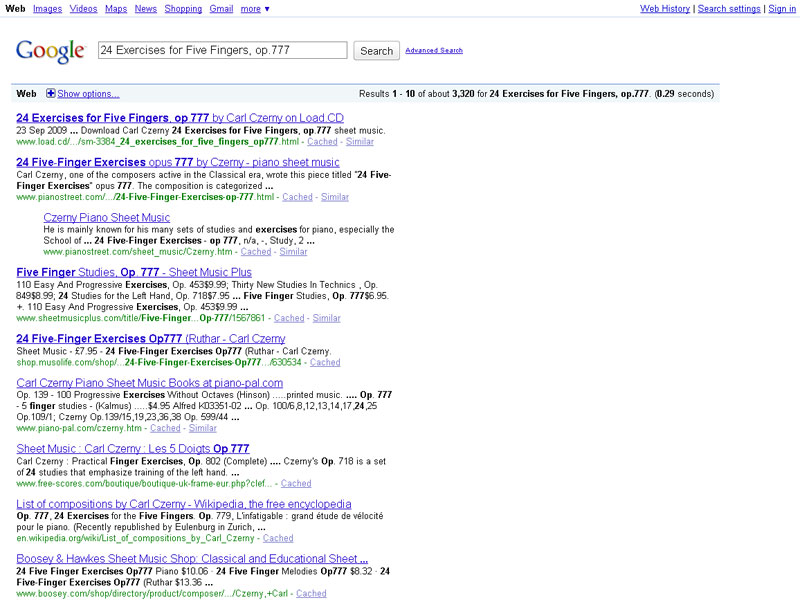Viewport: 800px width, 600px height.
Task: Focus the search query input field
Action: (223, 50)
